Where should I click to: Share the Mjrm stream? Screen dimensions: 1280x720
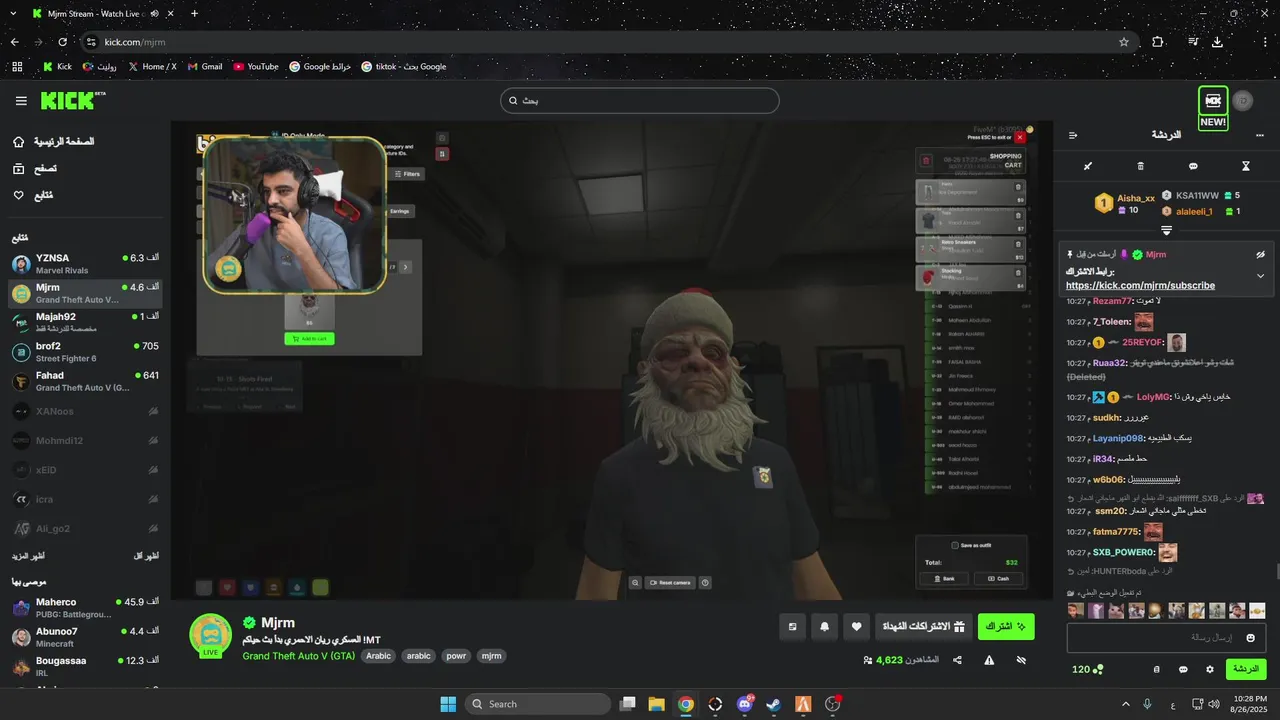957,660
